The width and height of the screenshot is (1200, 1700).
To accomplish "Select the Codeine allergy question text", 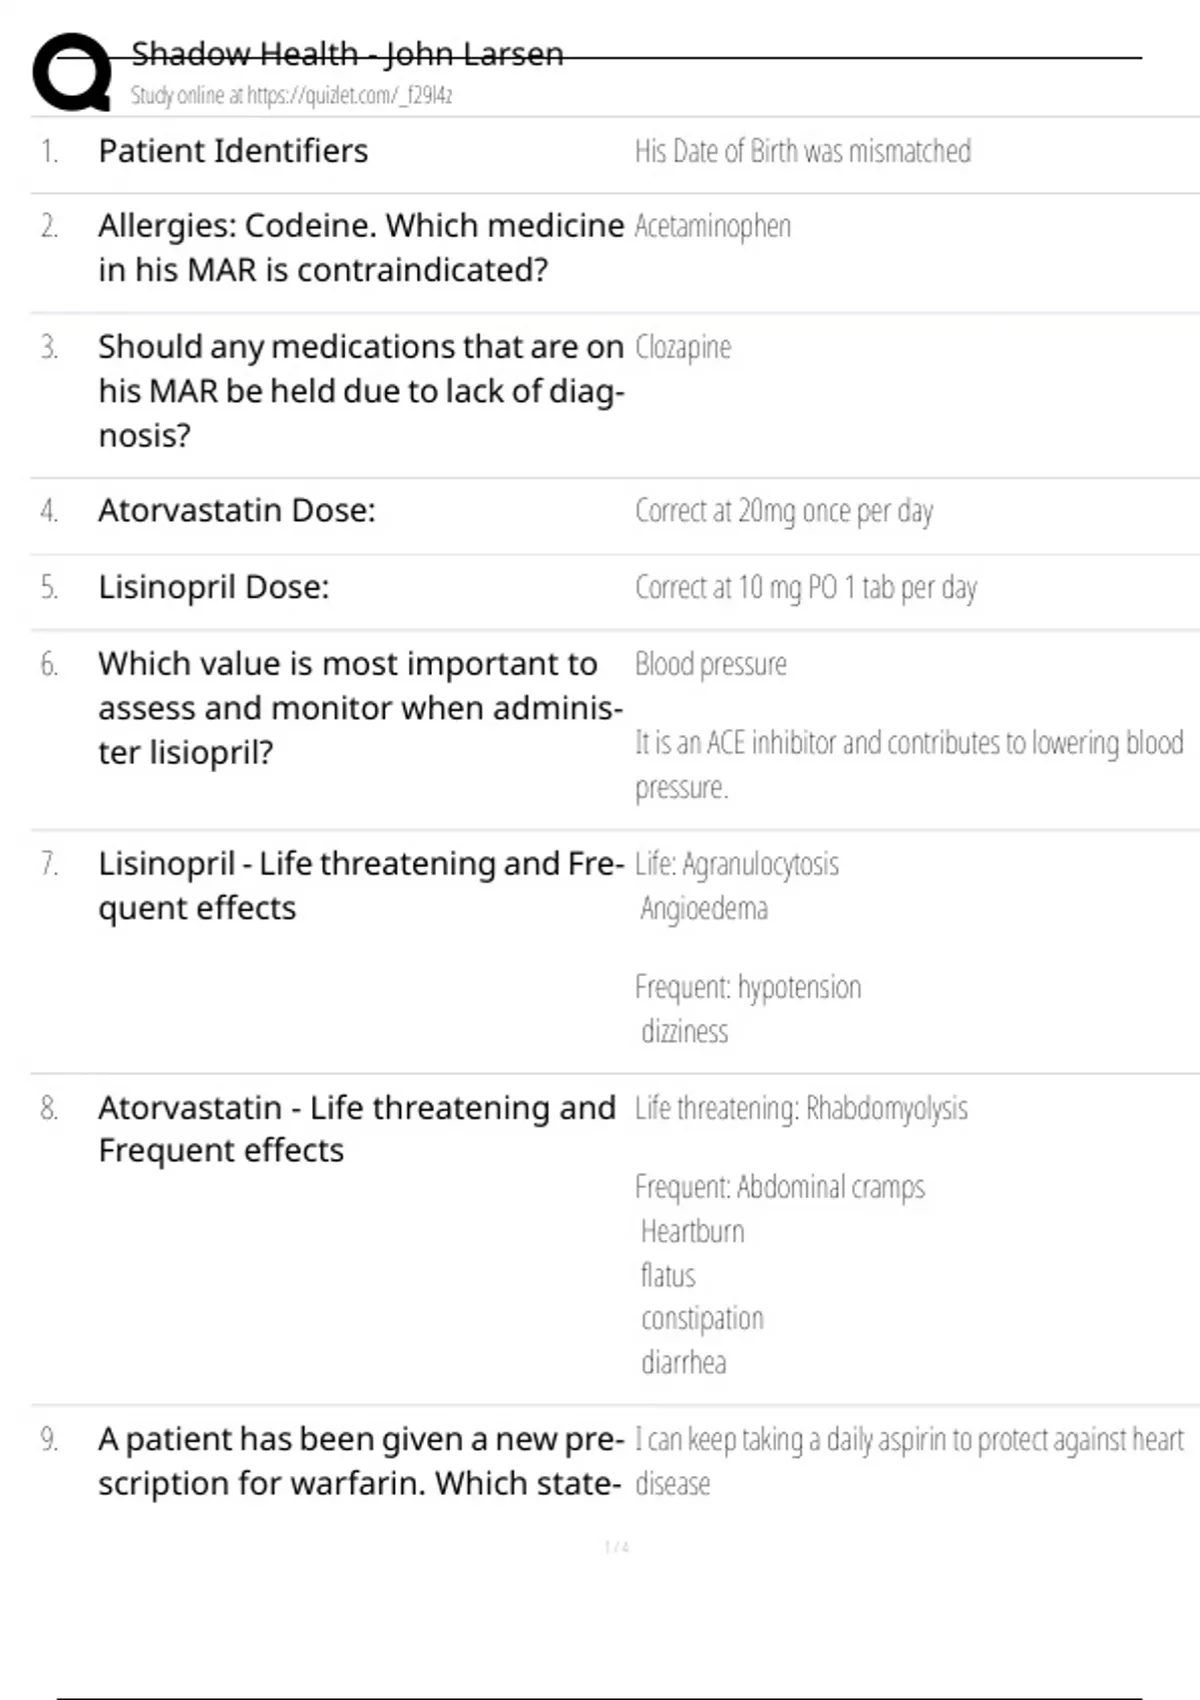I will coord(360,247).
